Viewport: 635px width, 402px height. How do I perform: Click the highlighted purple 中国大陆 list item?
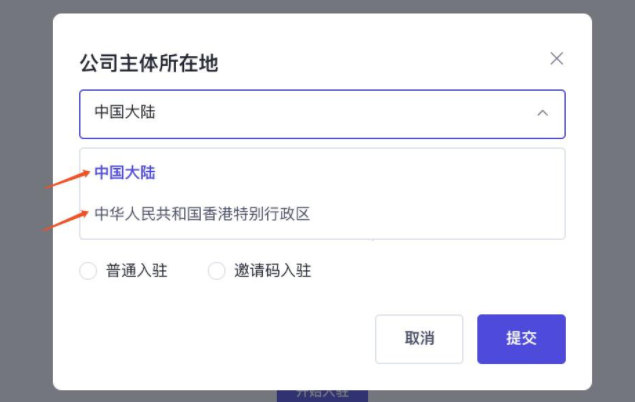(x=125, y=173)
